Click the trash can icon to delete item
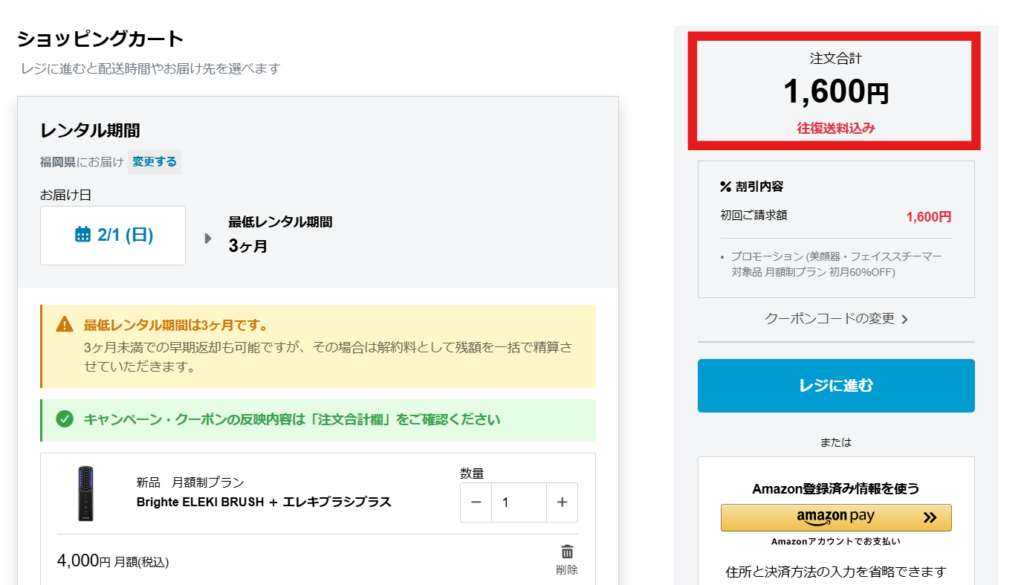This screenshot has height=585, width=1024. point(567,552)
